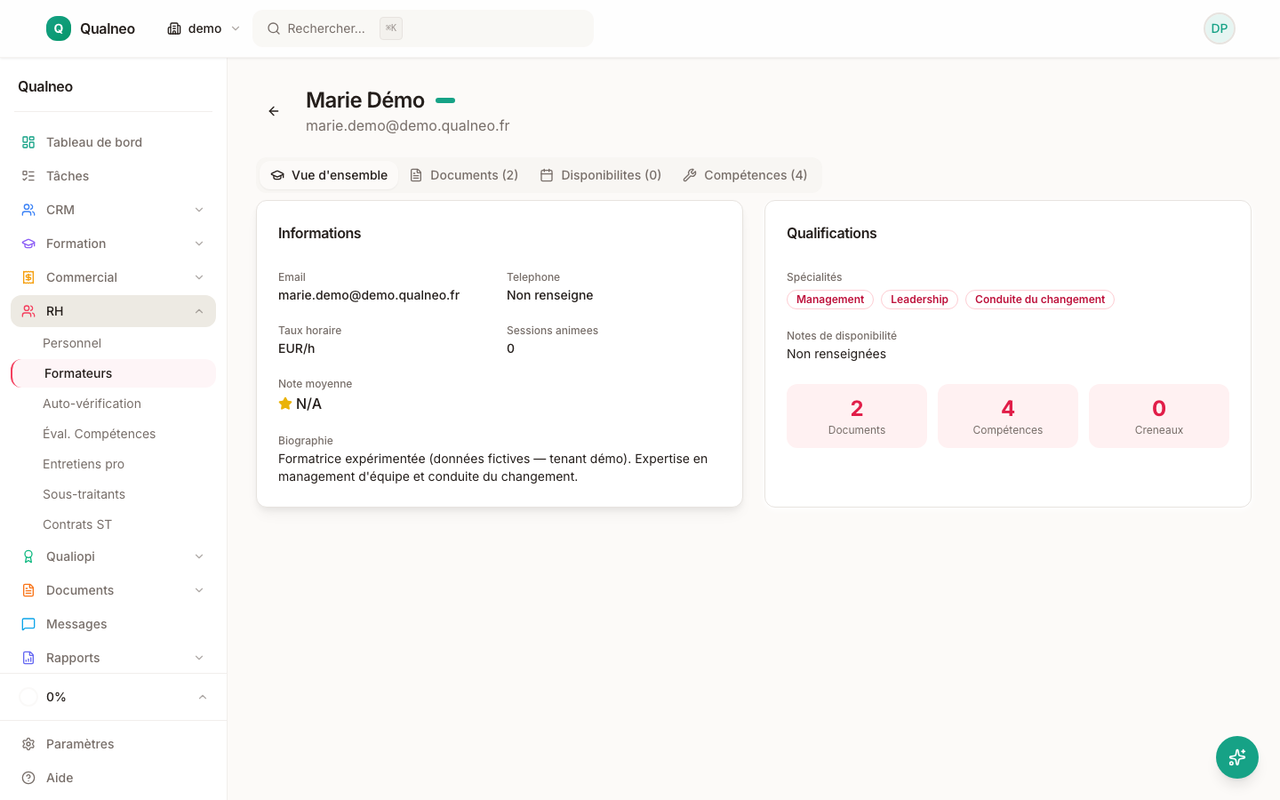The image size is (1280, 800).
Task: Click the CRM people icon
Action: point(28,210)
